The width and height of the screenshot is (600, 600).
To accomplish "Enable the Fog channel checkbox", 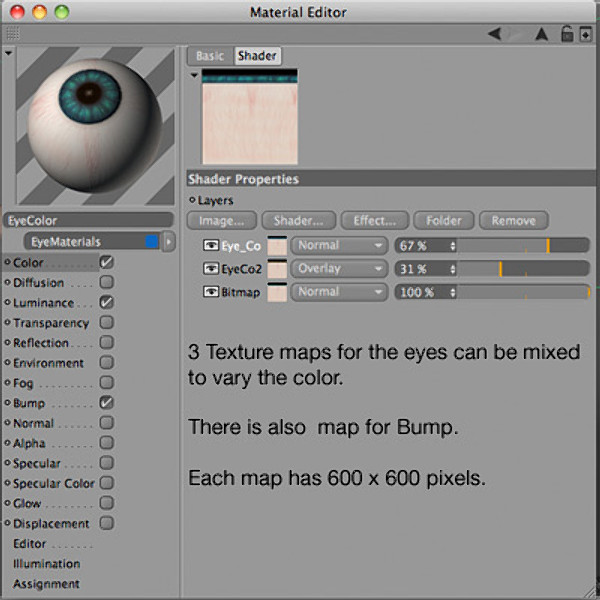I will point(106,382).
